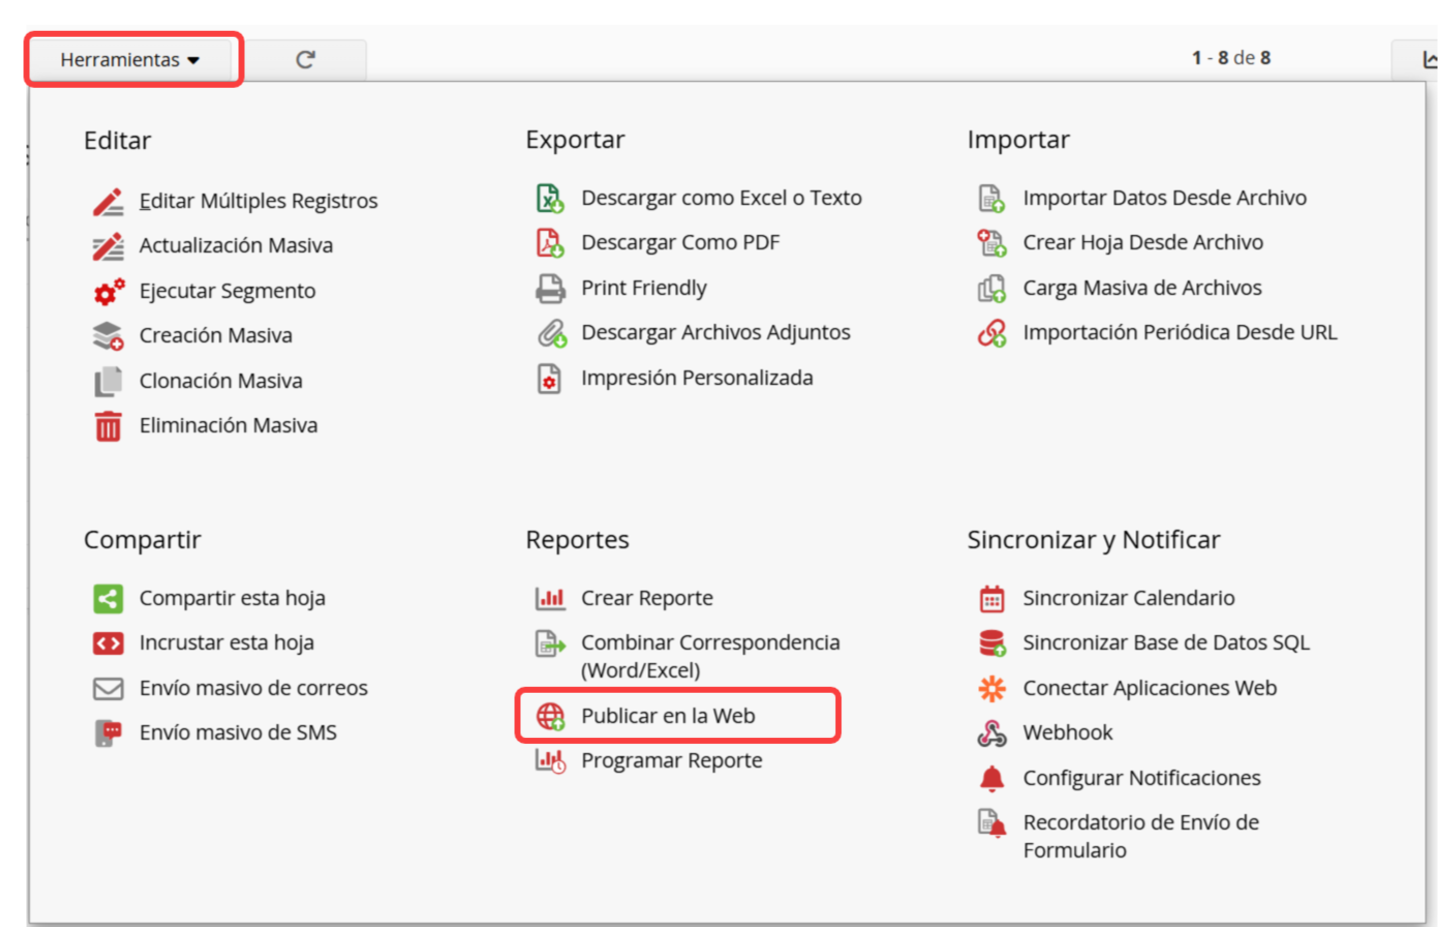Choose Incrustar esta hoja
This screenshot has width=1438, height=927.
point(226,643)
